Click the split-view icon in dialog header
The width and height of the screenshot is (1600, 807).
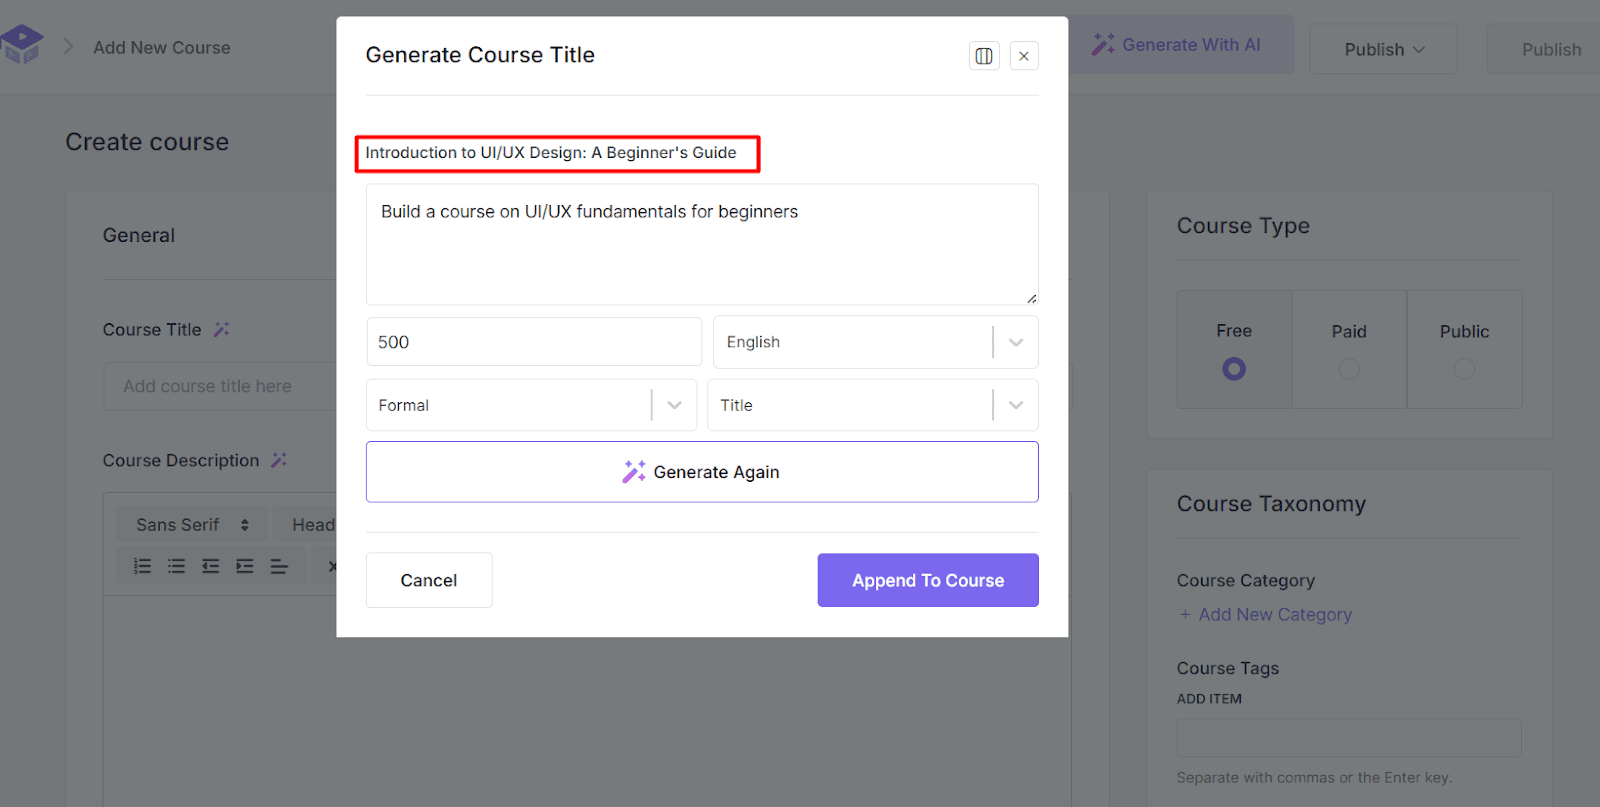point(984,56)
